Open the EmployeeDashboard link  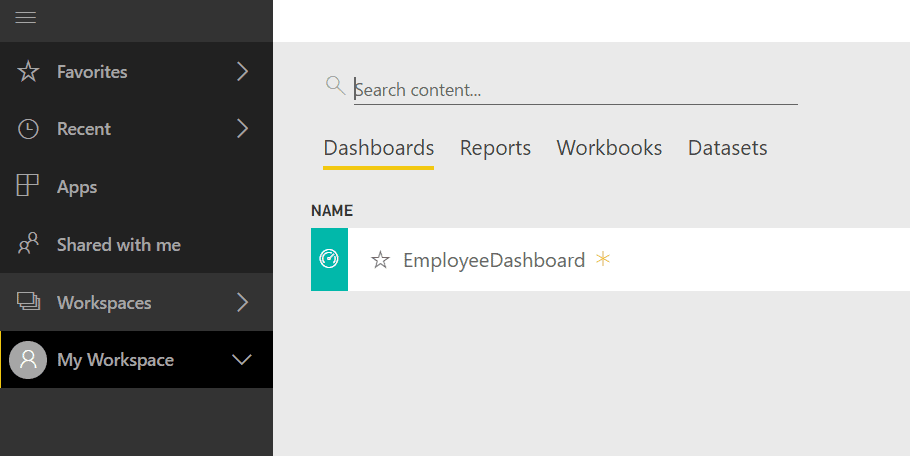[494, 261]
